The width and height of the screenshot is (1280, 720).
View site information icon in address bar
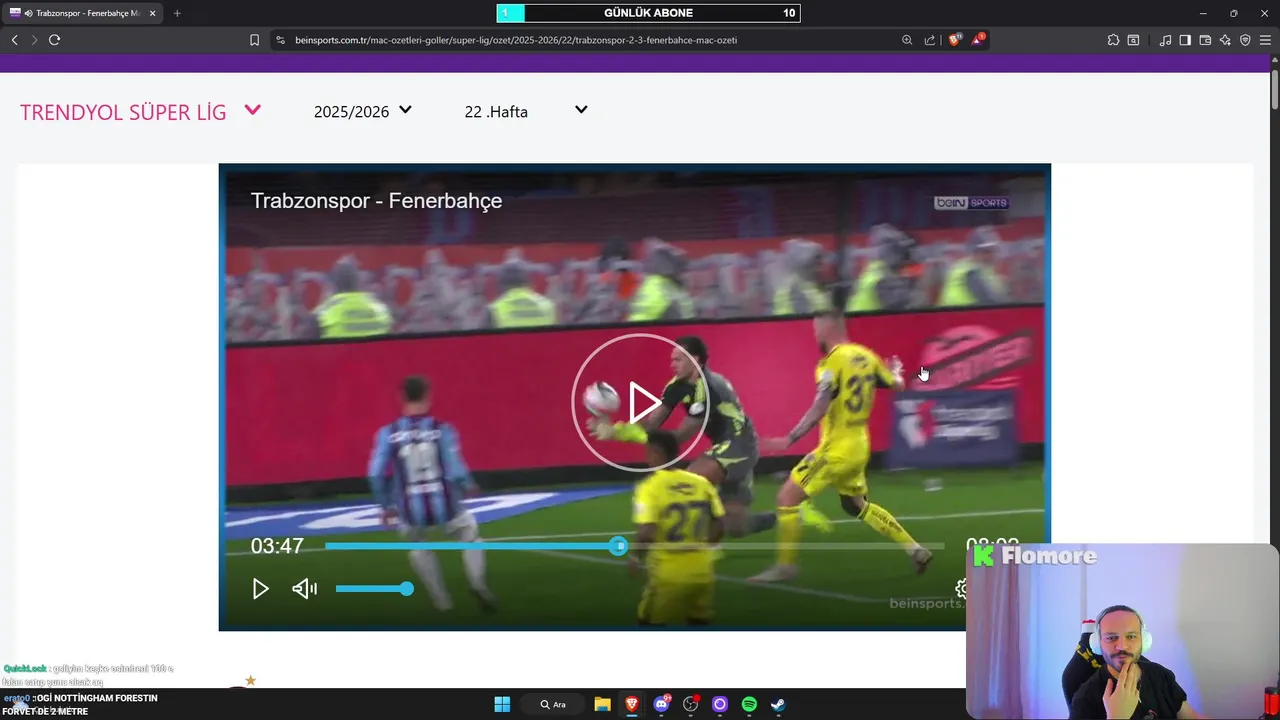(281, 40)
